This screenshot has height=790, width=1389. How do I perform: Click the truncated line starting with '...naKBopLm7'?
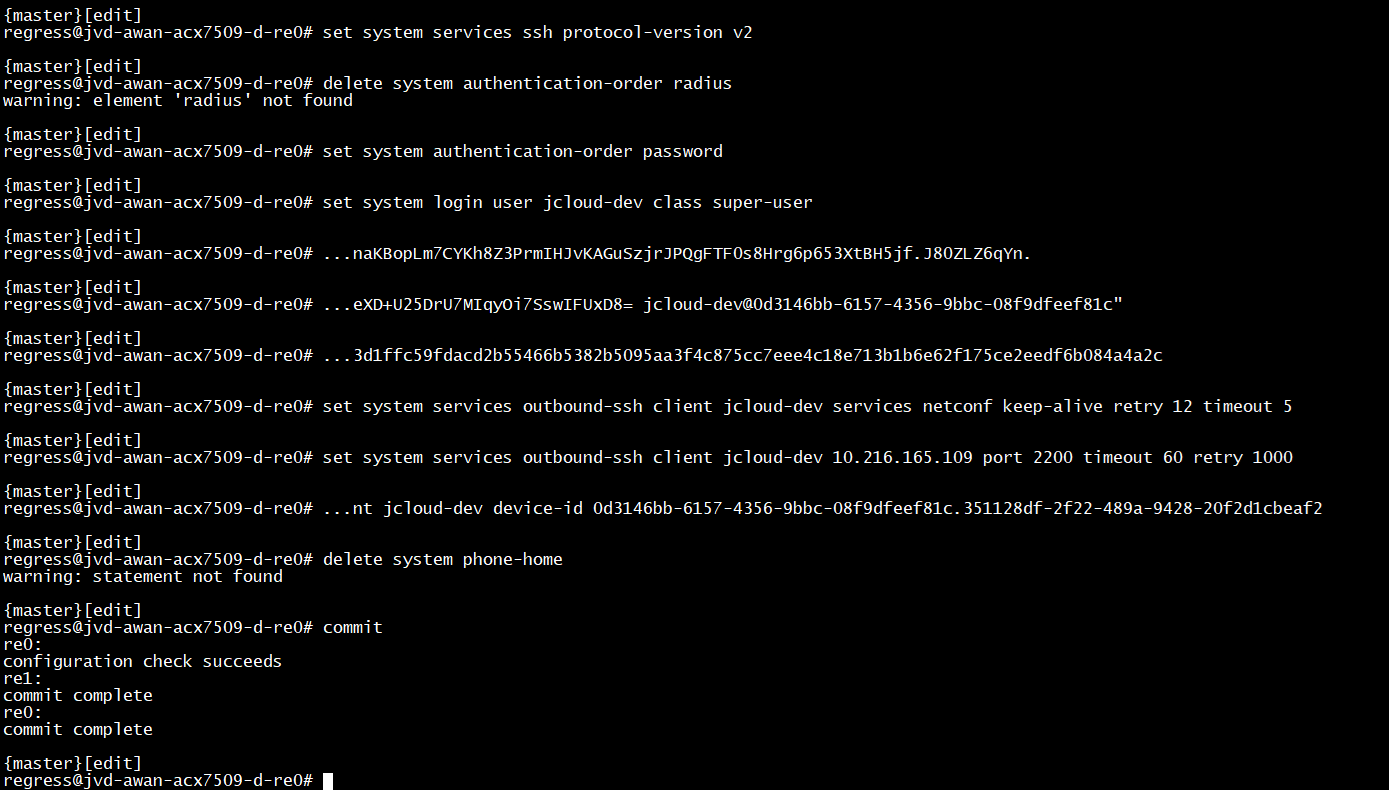(x=677, y=253)
